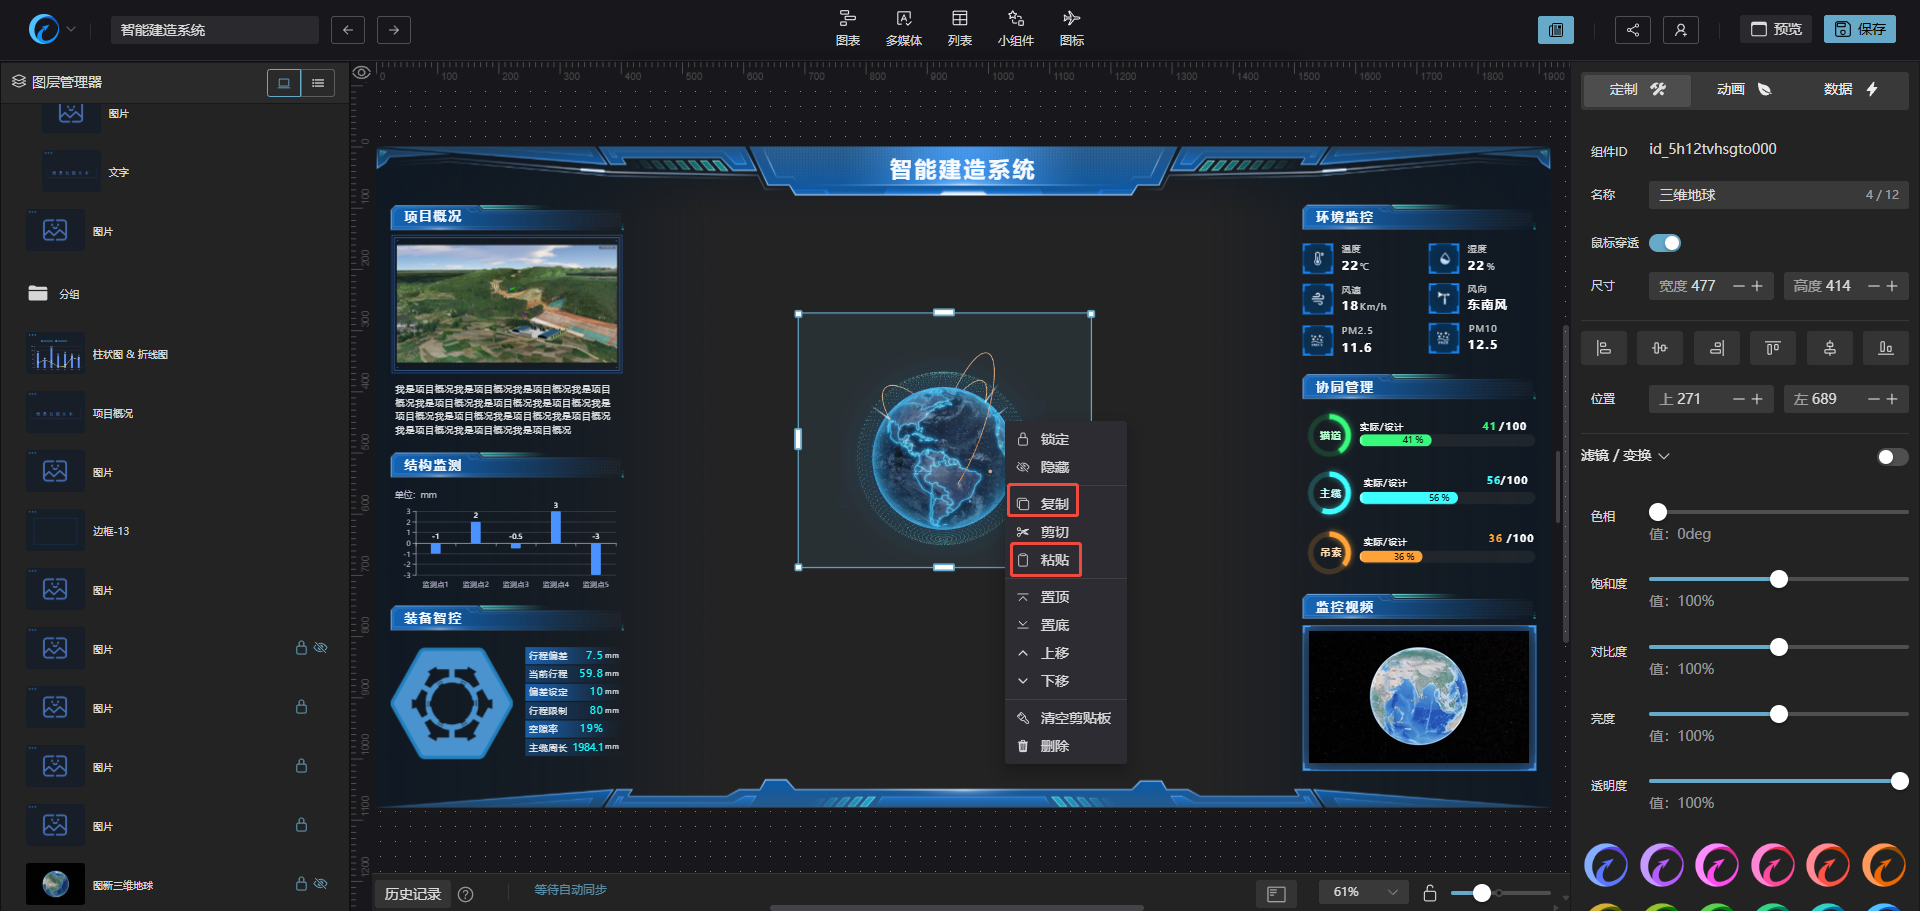Open the logo dropdown arrow at top-left
This screenshot has height=911, width=1920.
(71, 30)
